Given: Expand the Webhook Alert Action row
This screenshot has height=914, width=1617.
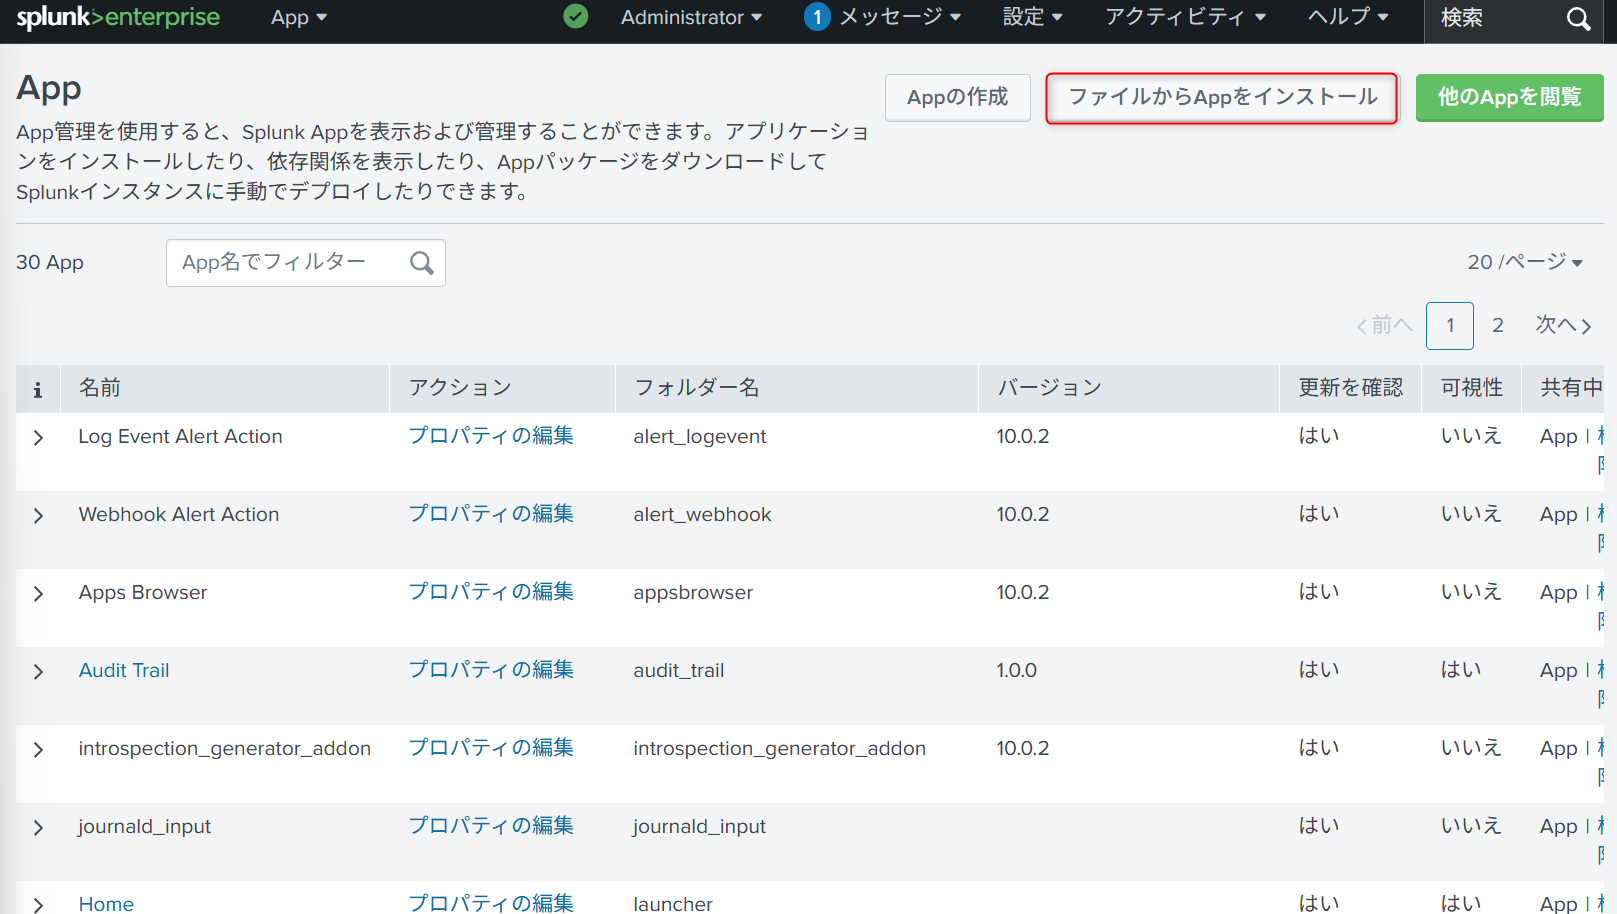Looking at the screenshot, I should [38, 516].
